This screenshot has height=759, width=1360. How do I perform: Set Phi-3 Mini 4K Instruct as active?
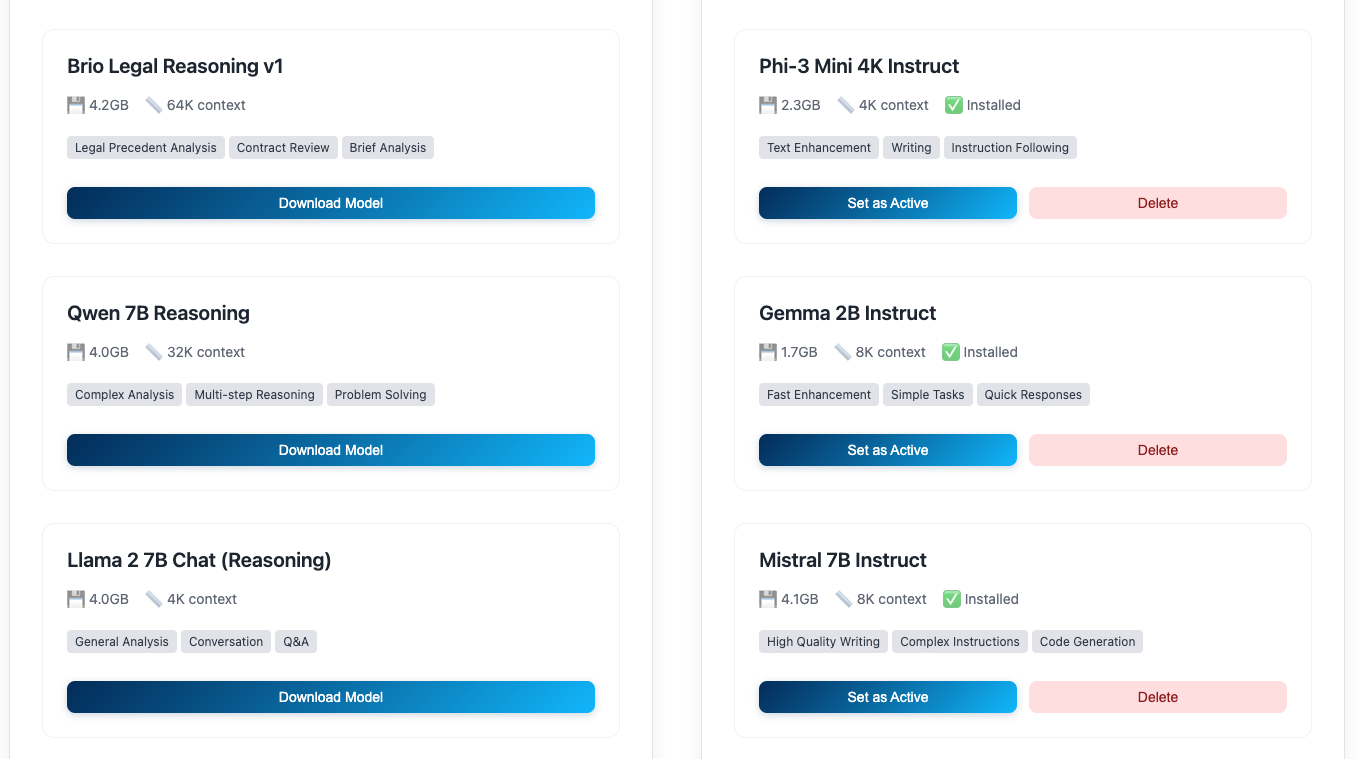click(887, 202)
